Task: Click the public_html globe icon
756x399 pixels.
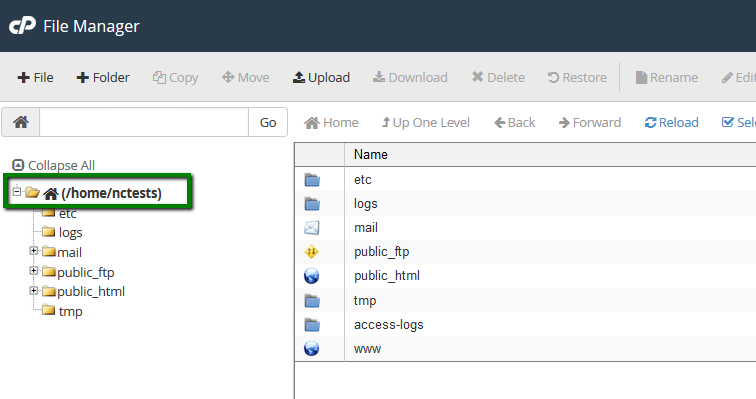Action: click(x=311, y=276)
